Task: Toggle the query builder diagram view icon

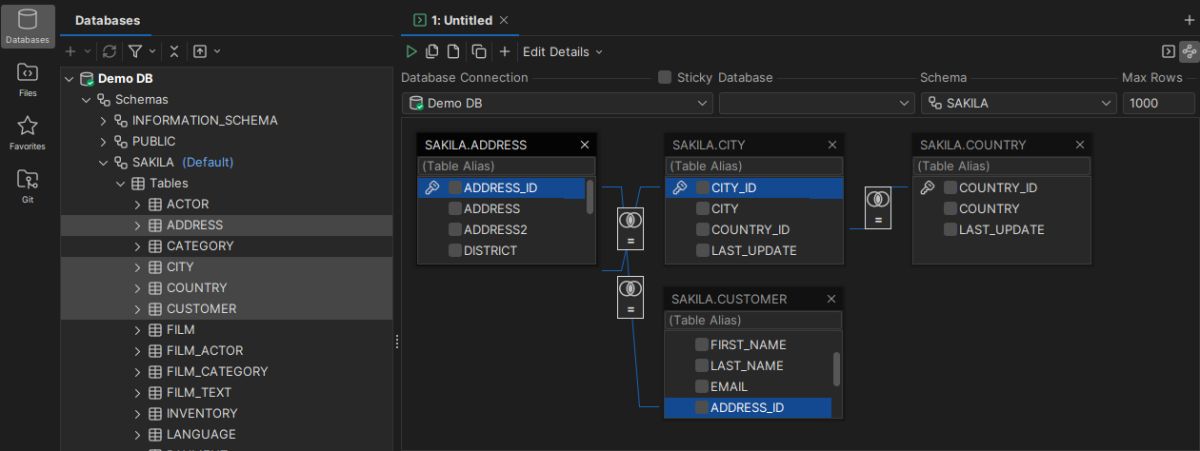Action: pyautogui.click(x=1189, y=51)
